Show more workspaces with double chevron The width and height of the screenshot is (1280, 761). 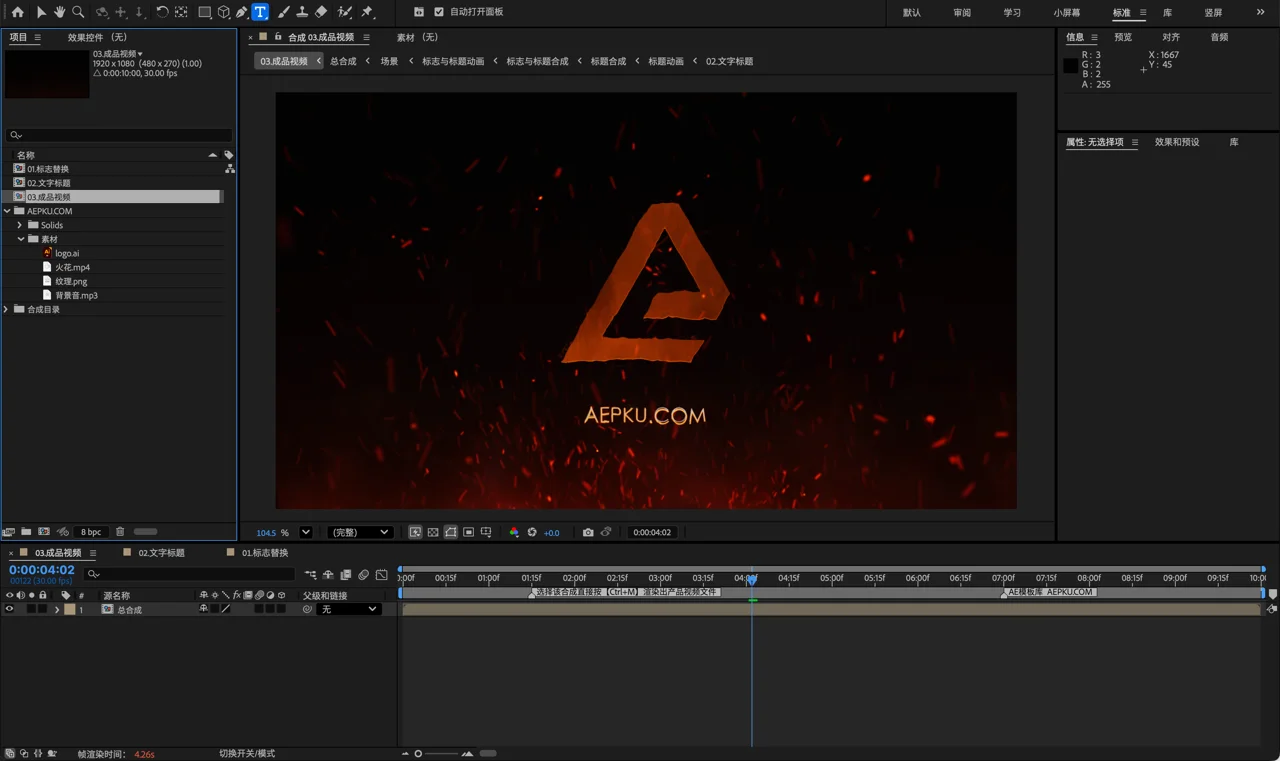click(1260, 12)
